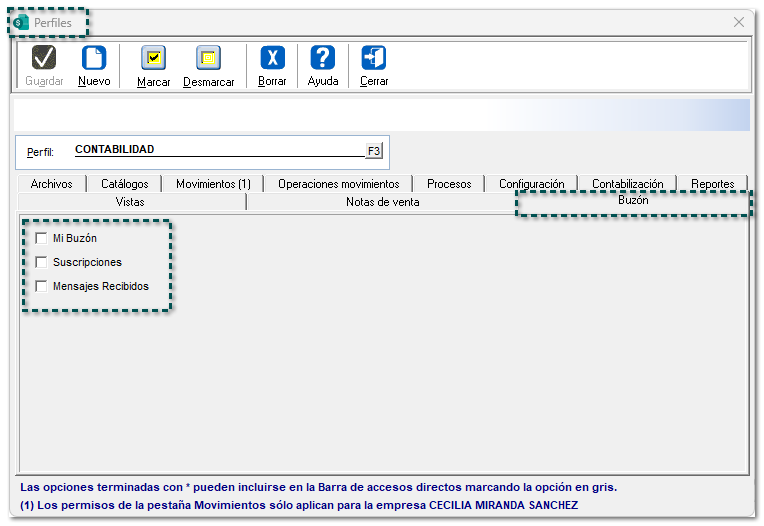Click the Cerrar exit icon
This screenshot has height=526, width=764.
coord(374,59)
